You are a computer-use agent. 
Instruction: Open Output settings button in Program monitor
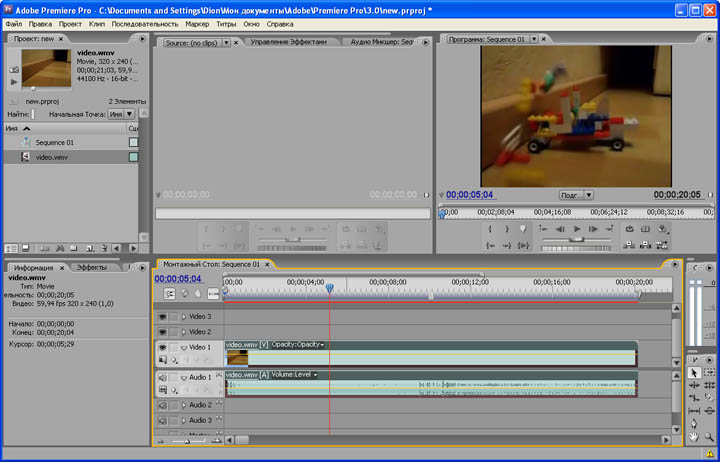pyautogui.click(x=662, y=229)
